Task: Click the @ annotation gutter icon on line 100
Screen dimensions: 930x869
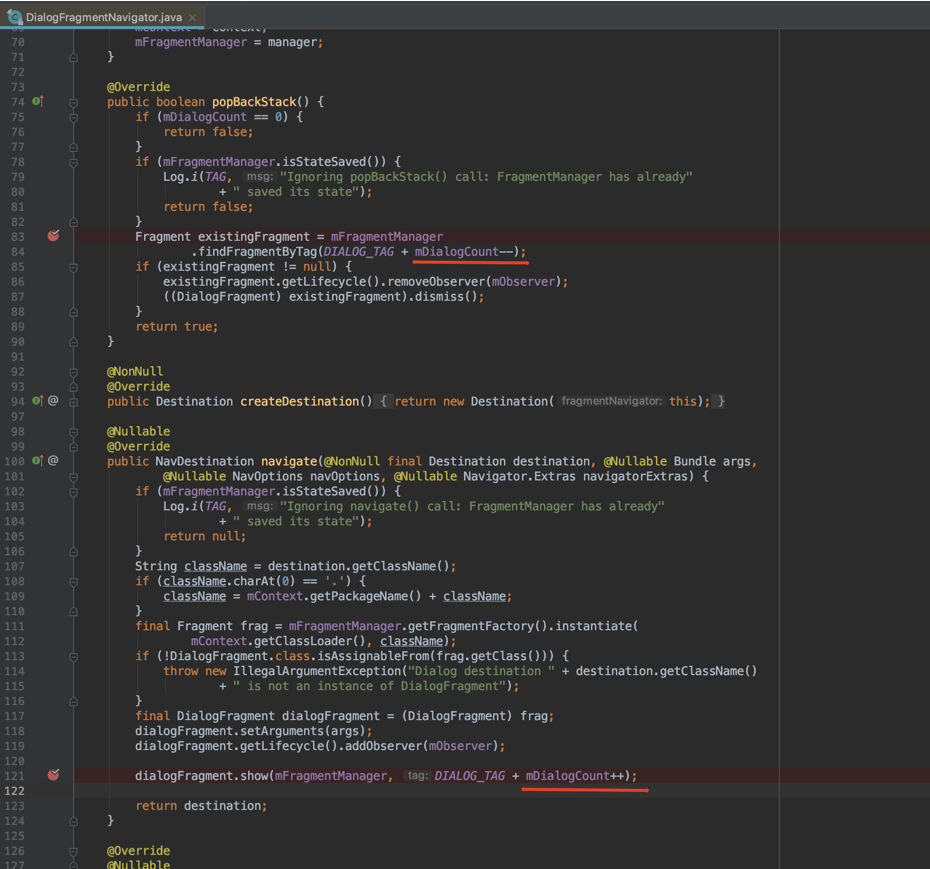Action: tap(53, 461)
